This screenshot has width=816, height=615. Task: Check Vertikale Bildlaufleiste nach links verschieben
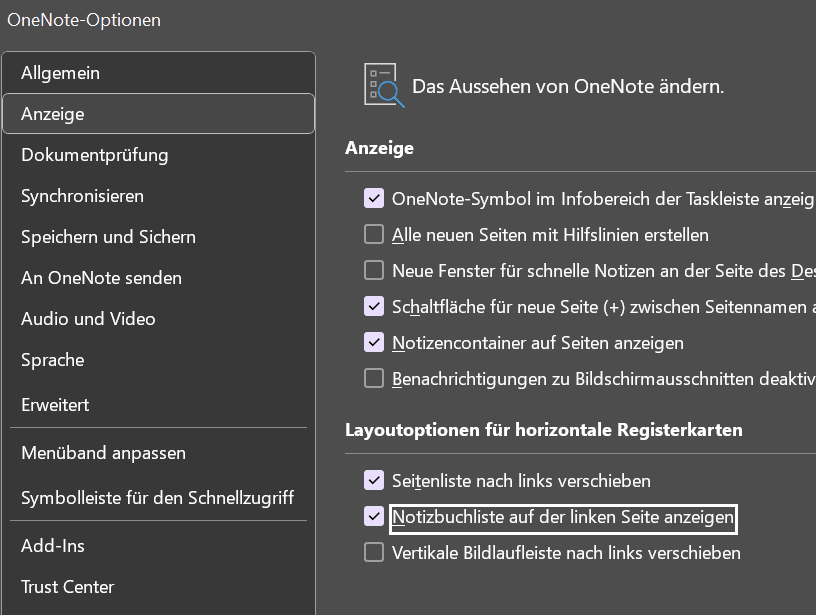pyautogui.click(x=374, y=552)
